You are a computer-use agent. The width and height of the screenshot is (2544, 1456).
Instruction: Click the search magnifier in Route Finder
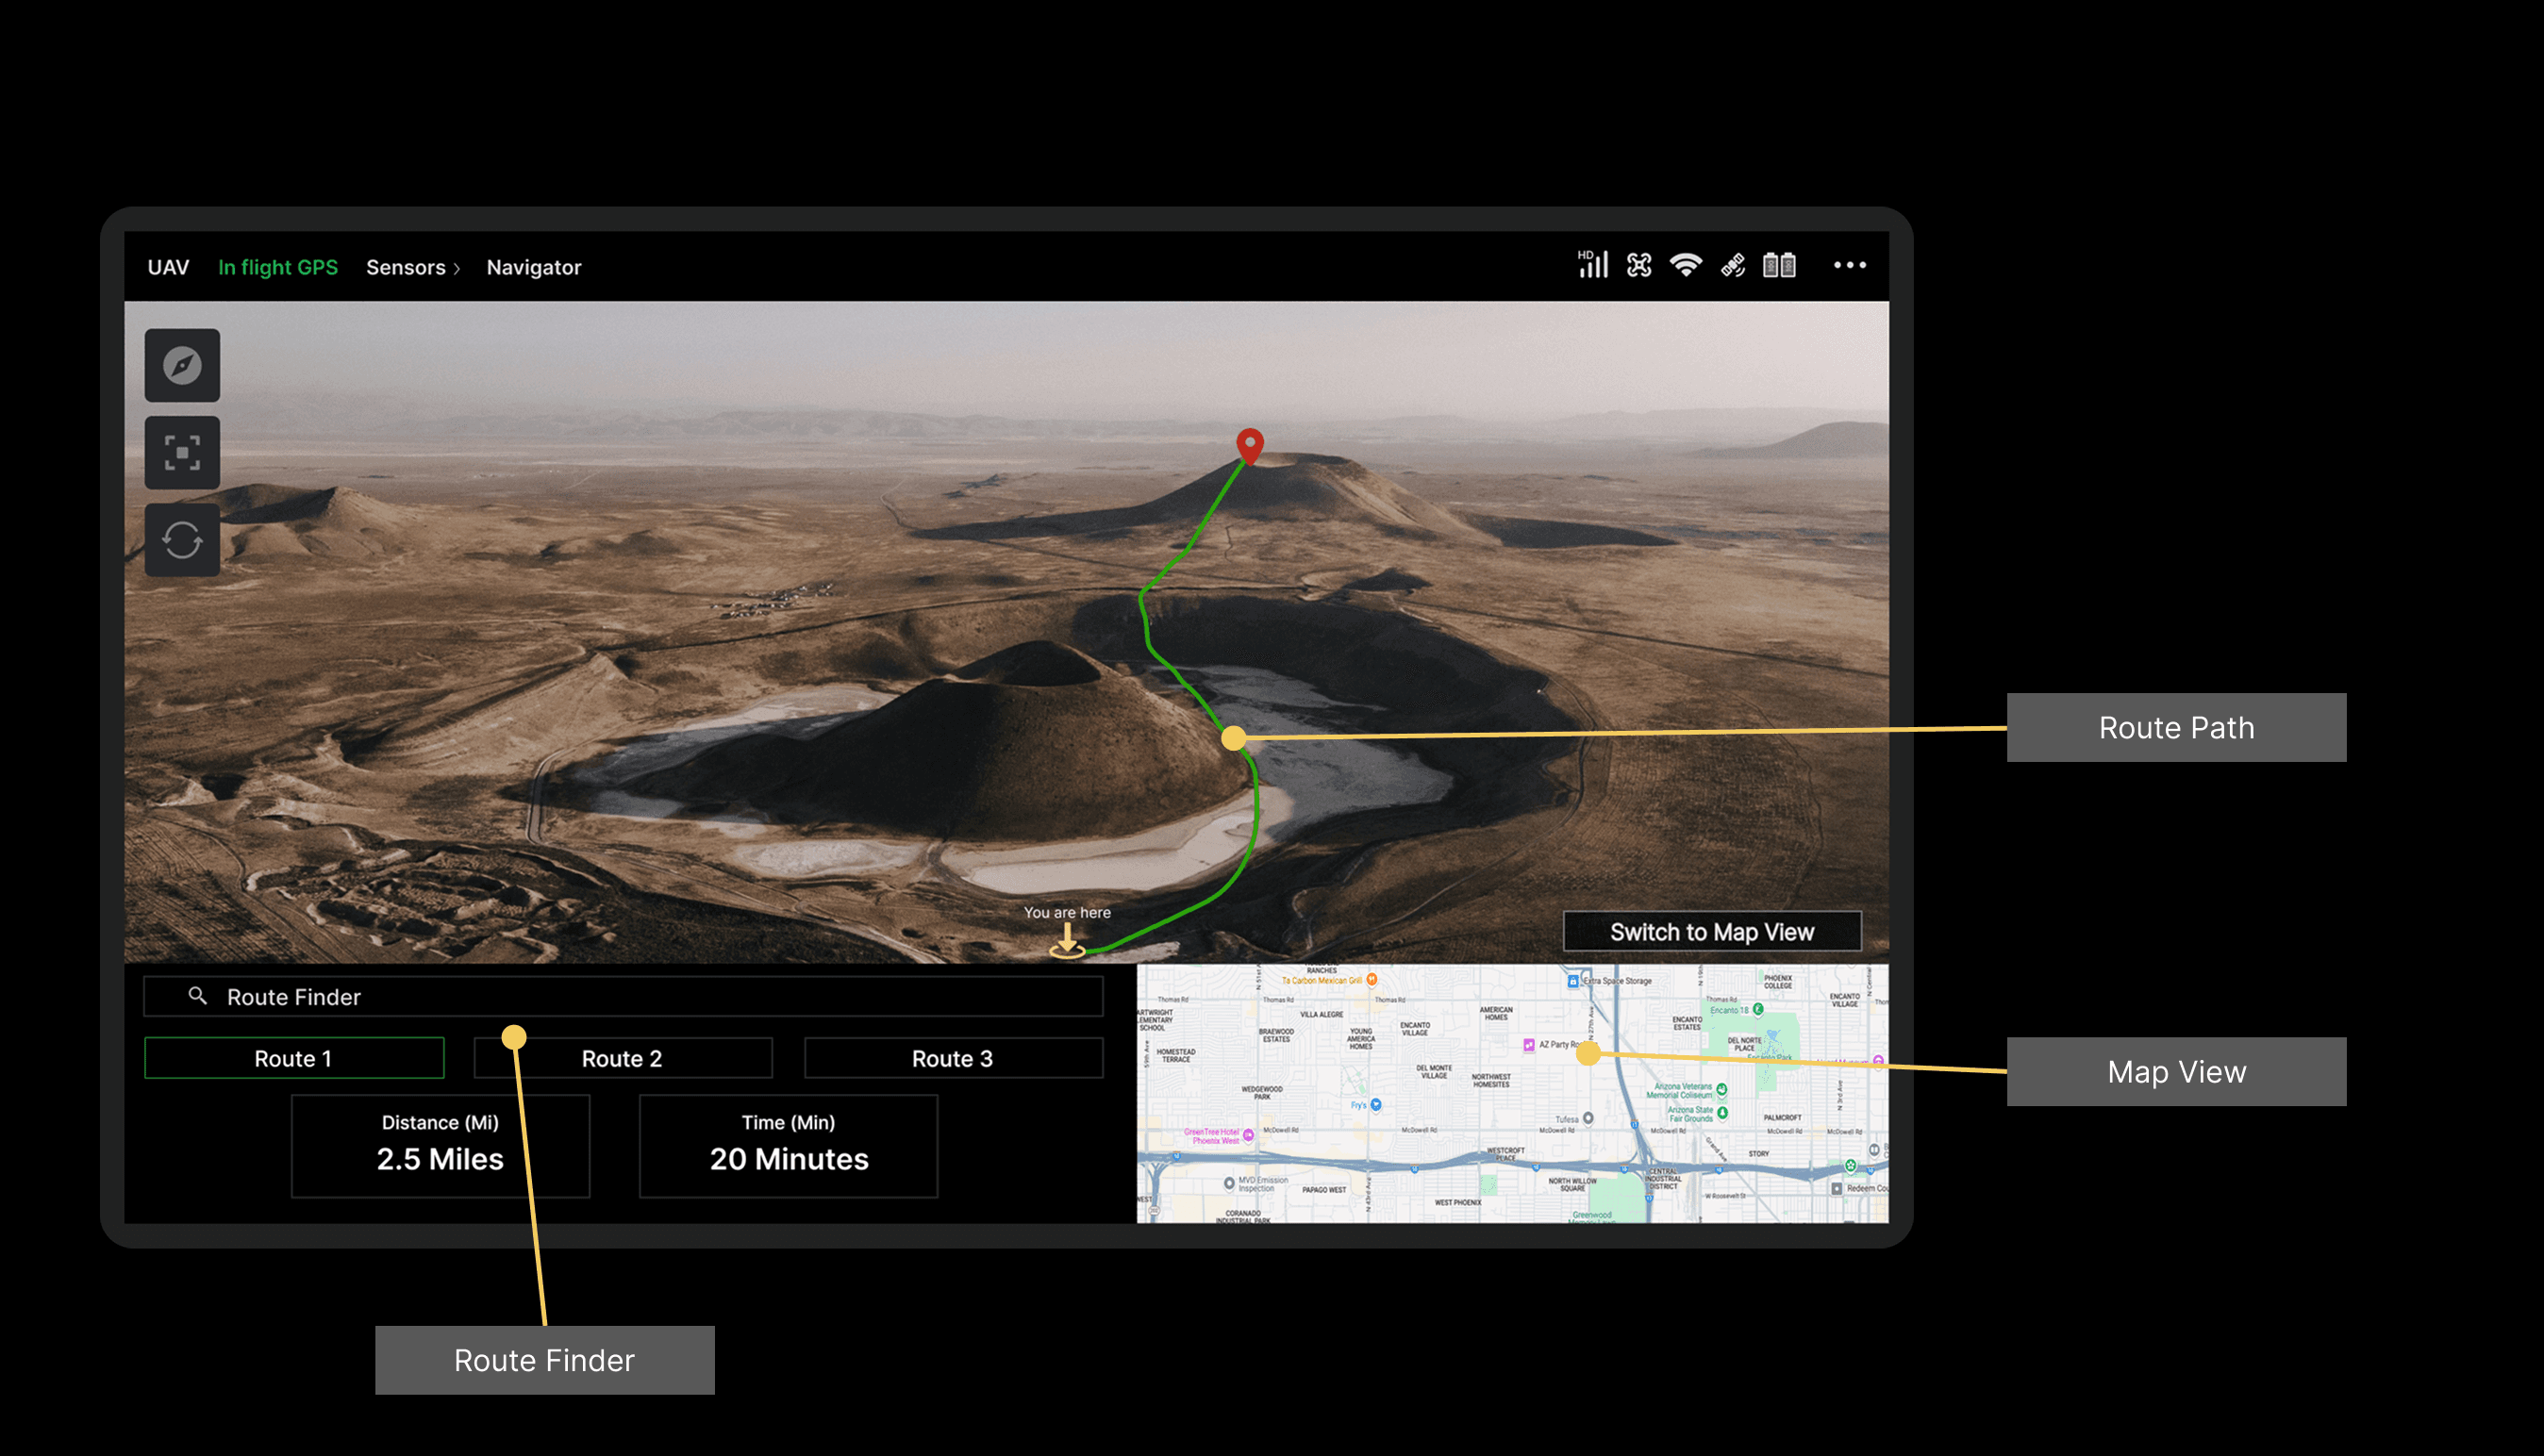click(x=198, y=996)
